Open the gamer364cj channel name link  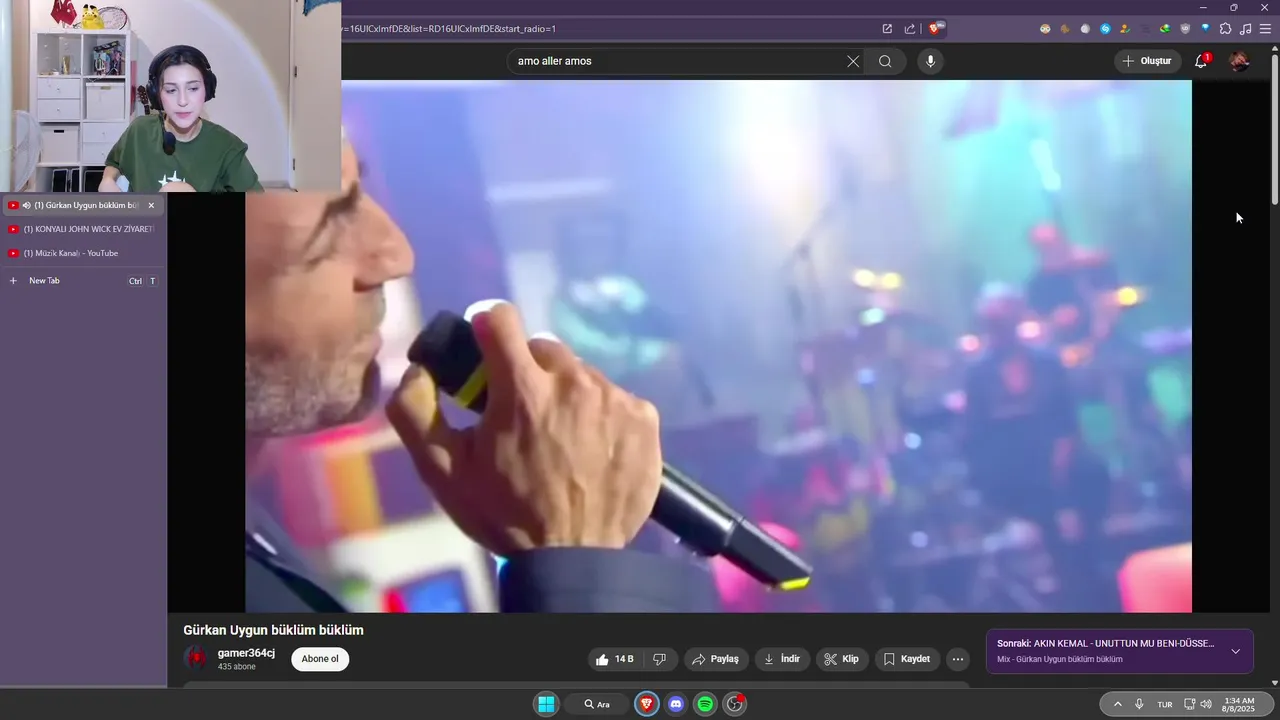click(x=246, y=653)
